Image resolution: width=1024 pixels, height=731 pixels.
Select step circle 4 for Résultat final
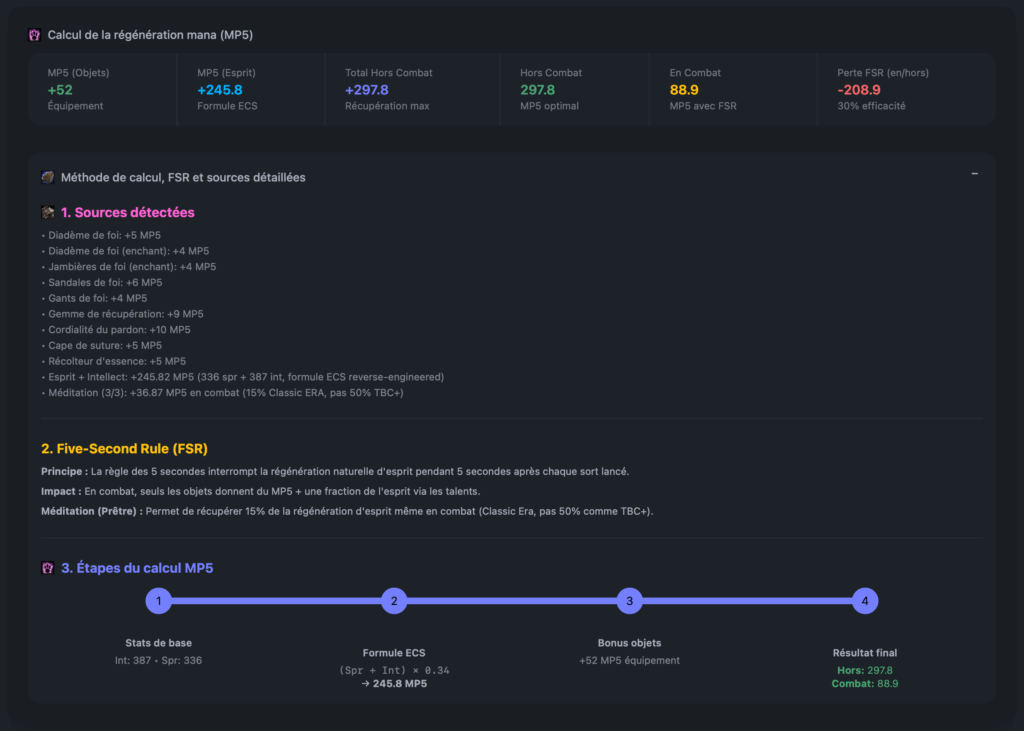coord(865,601)
